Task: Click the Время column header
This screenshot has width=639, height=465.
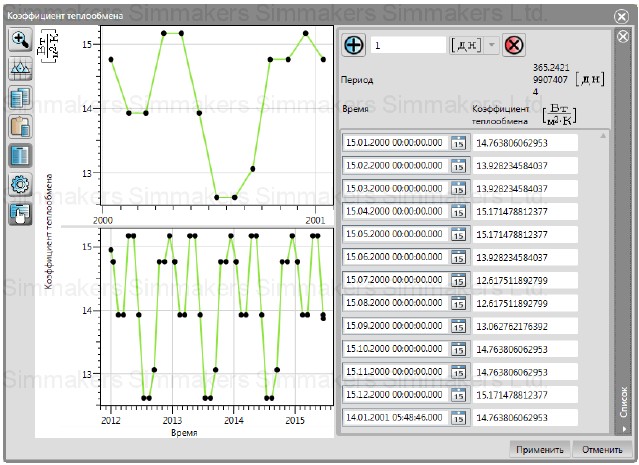Action: point(355,109)
